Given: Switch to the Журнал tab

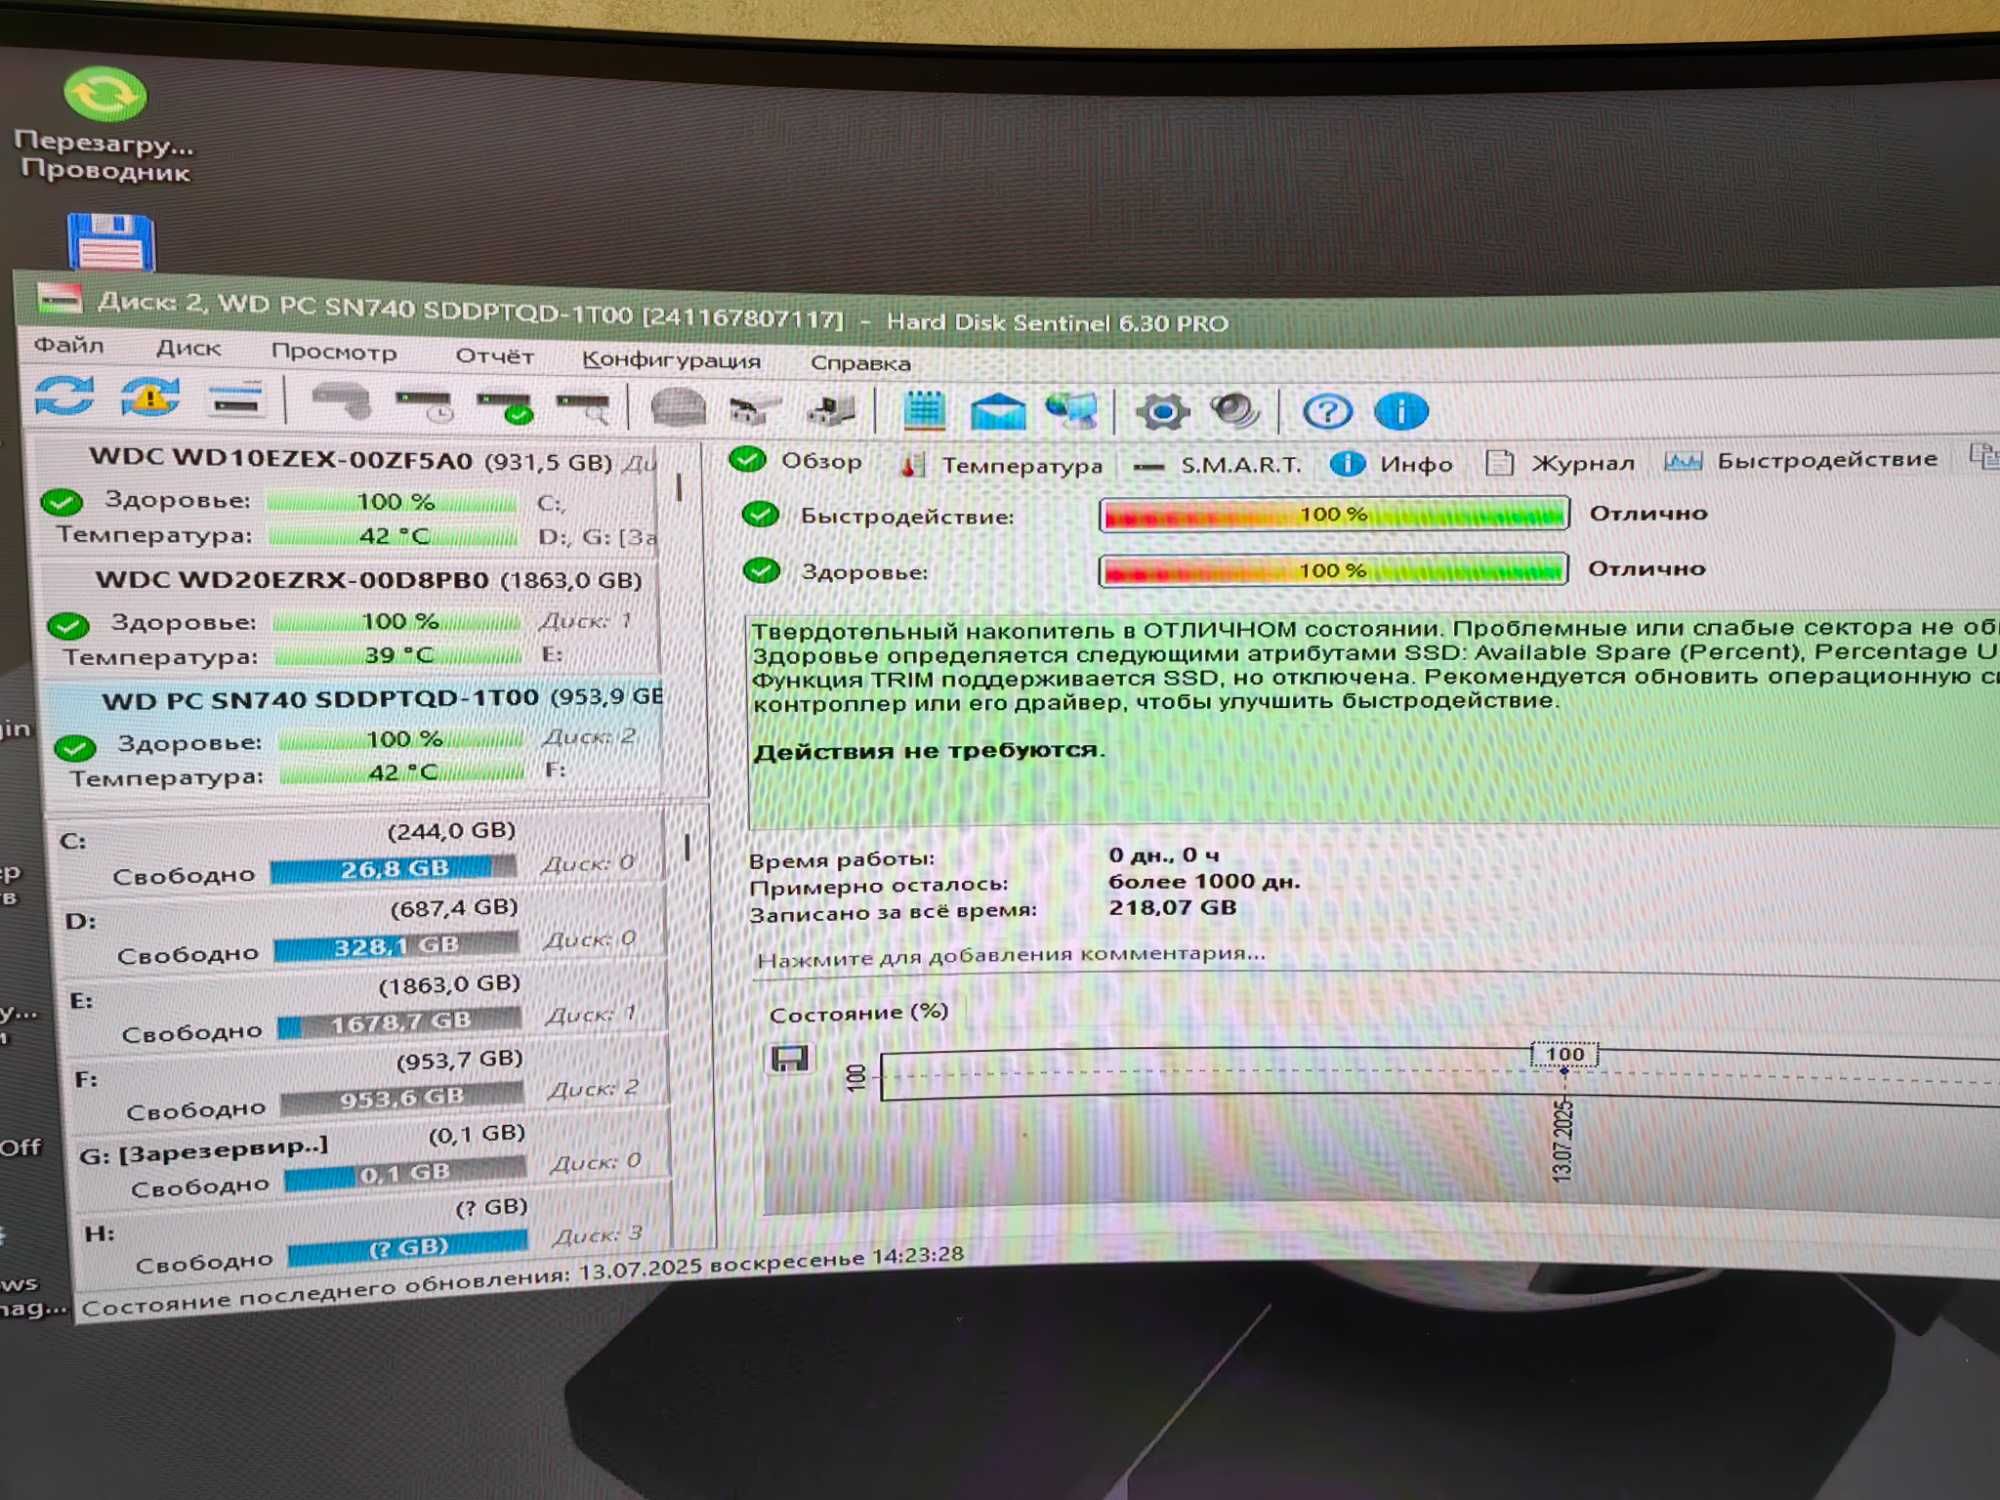Looking at the screenshot, I should (x=1561, y=462).
